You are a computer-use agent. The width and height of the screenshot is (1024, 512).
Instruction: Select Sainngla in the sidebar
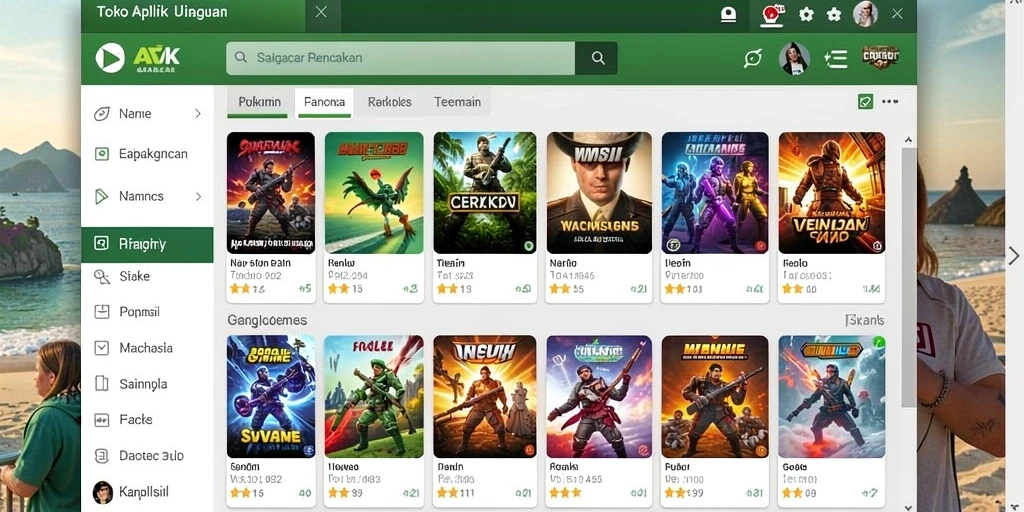pos(148,384)
